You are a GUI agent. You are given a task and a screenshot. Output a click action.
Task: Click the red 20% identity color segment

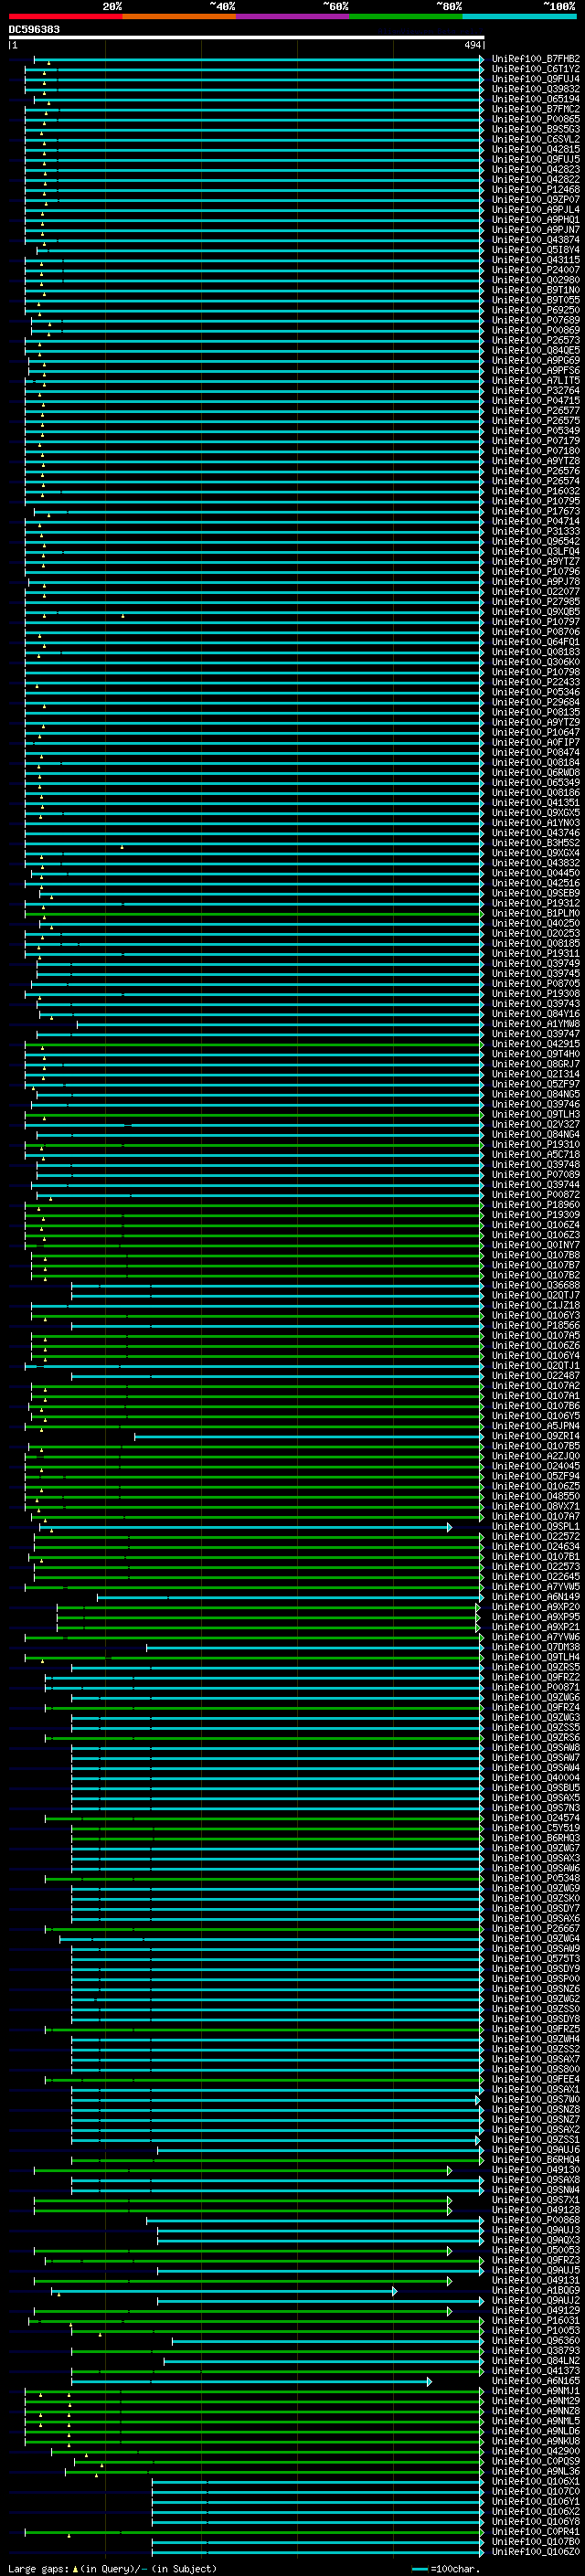(x=65, y=16)
